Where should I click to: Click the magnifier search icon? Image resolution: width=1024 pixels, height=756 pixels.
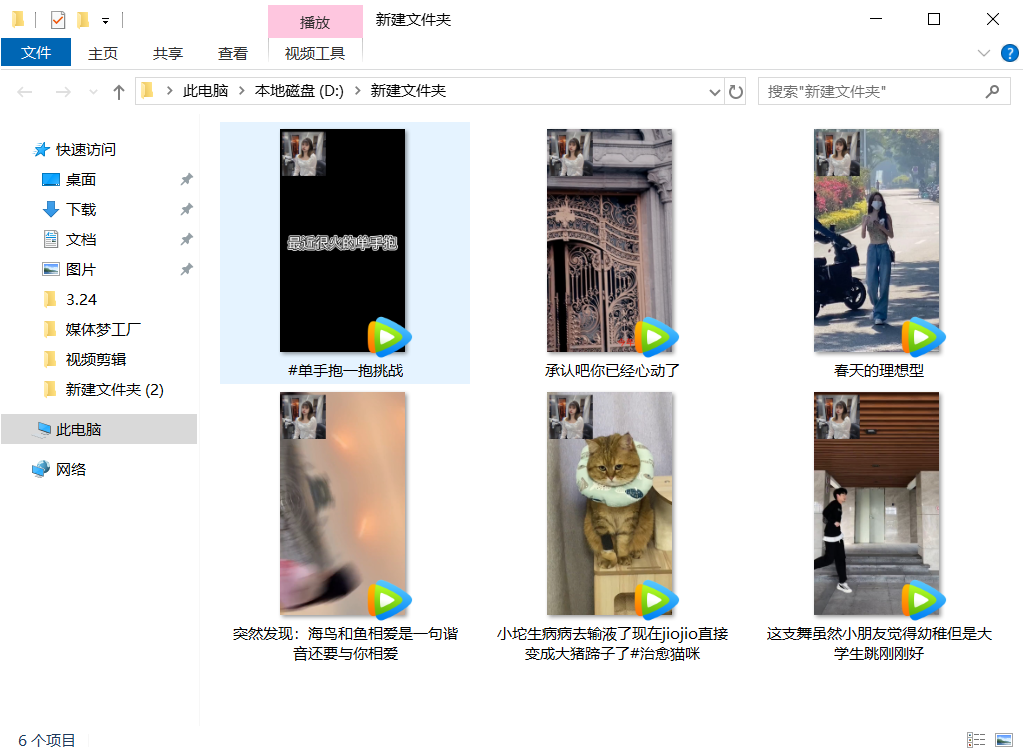click(x=992, y=91)
